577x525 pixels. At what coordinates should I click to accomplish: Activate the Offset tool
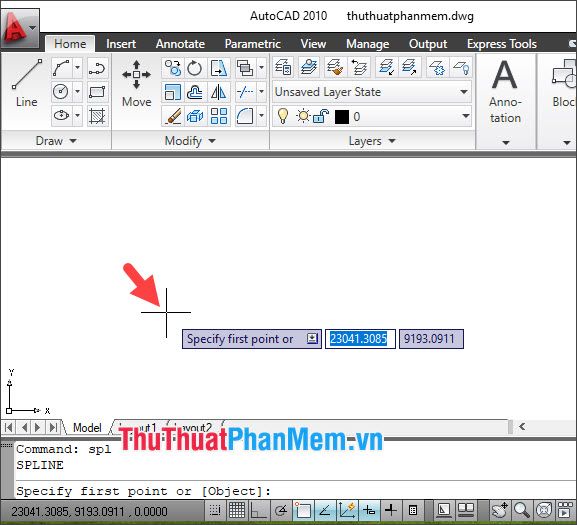195,92
